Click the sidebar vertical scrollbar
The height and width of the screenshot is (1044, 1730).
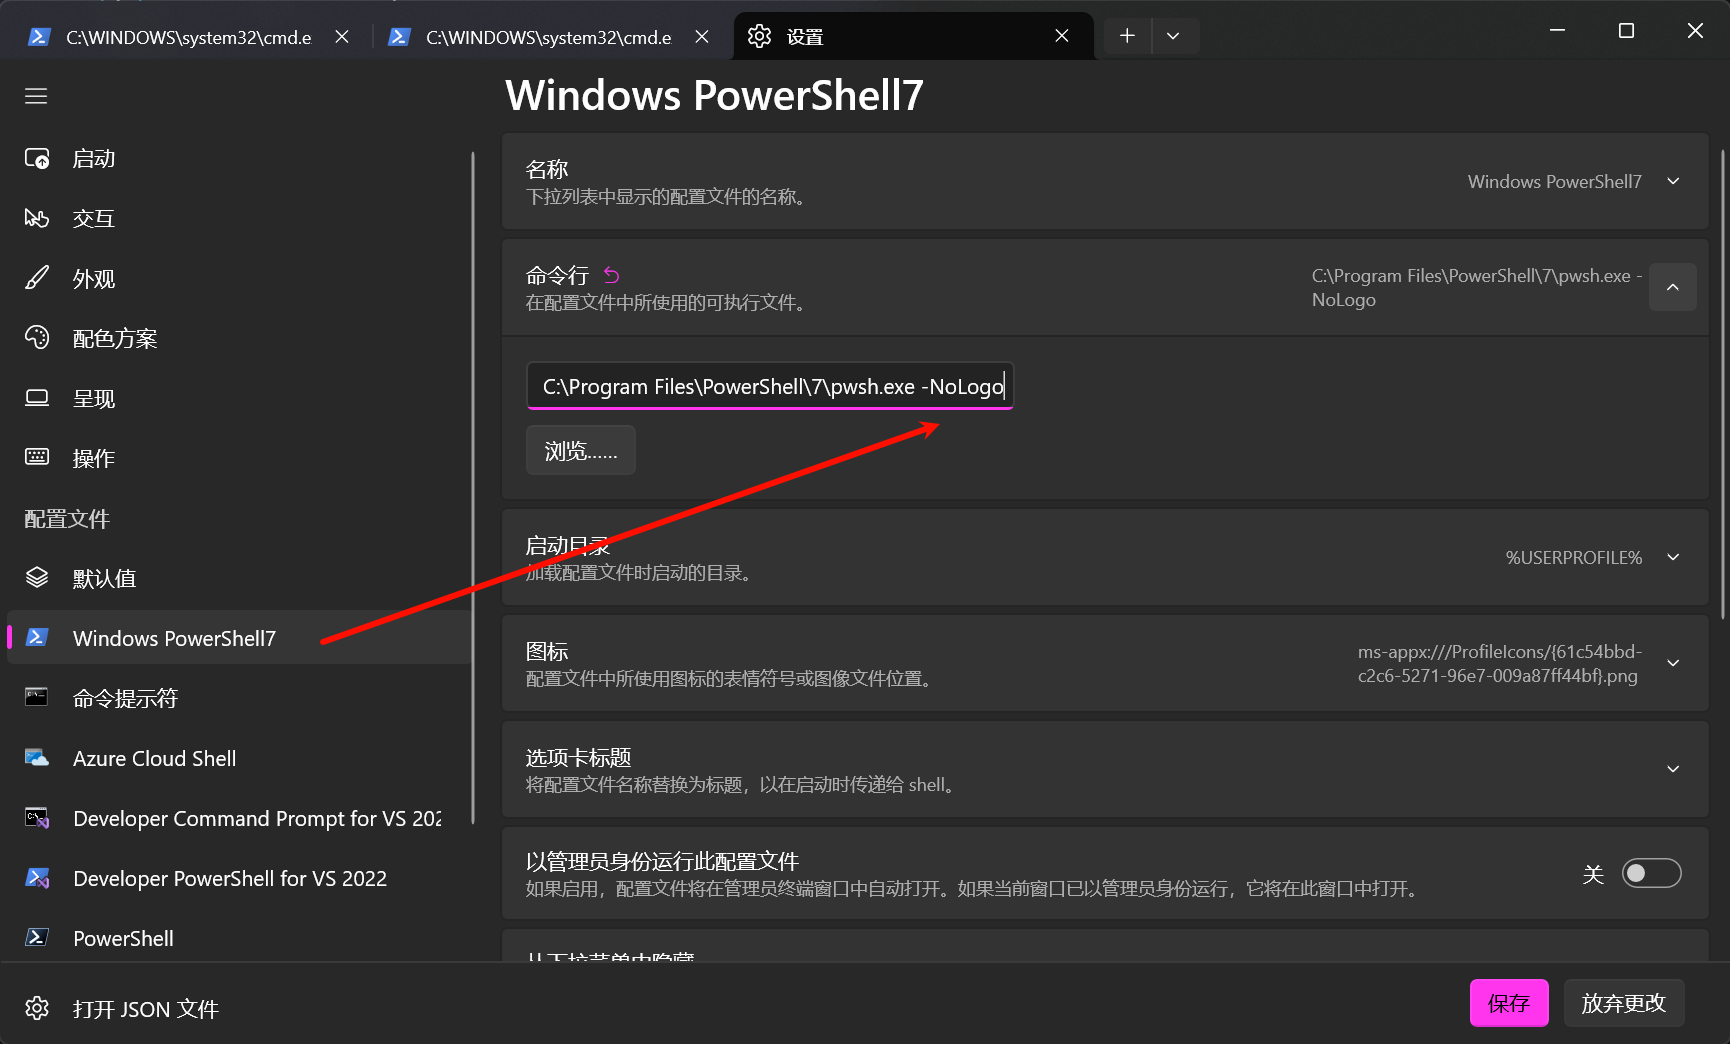[x=473, y=488]
